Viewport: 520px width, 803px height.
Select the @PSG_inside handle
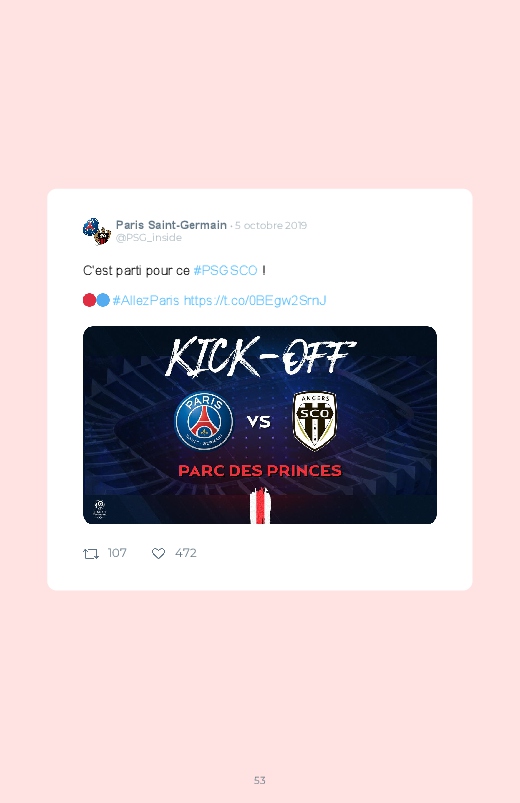pyautogui.click(x=149, y=238)
